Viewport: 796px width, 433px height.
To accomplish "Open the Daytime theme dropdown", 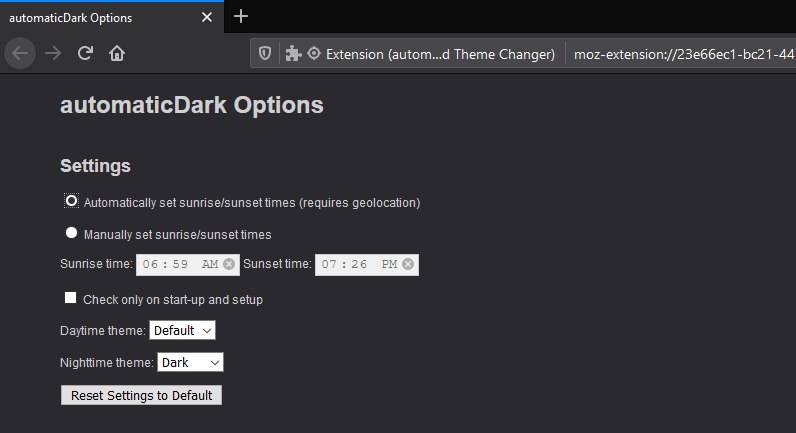I will [182, 330].
